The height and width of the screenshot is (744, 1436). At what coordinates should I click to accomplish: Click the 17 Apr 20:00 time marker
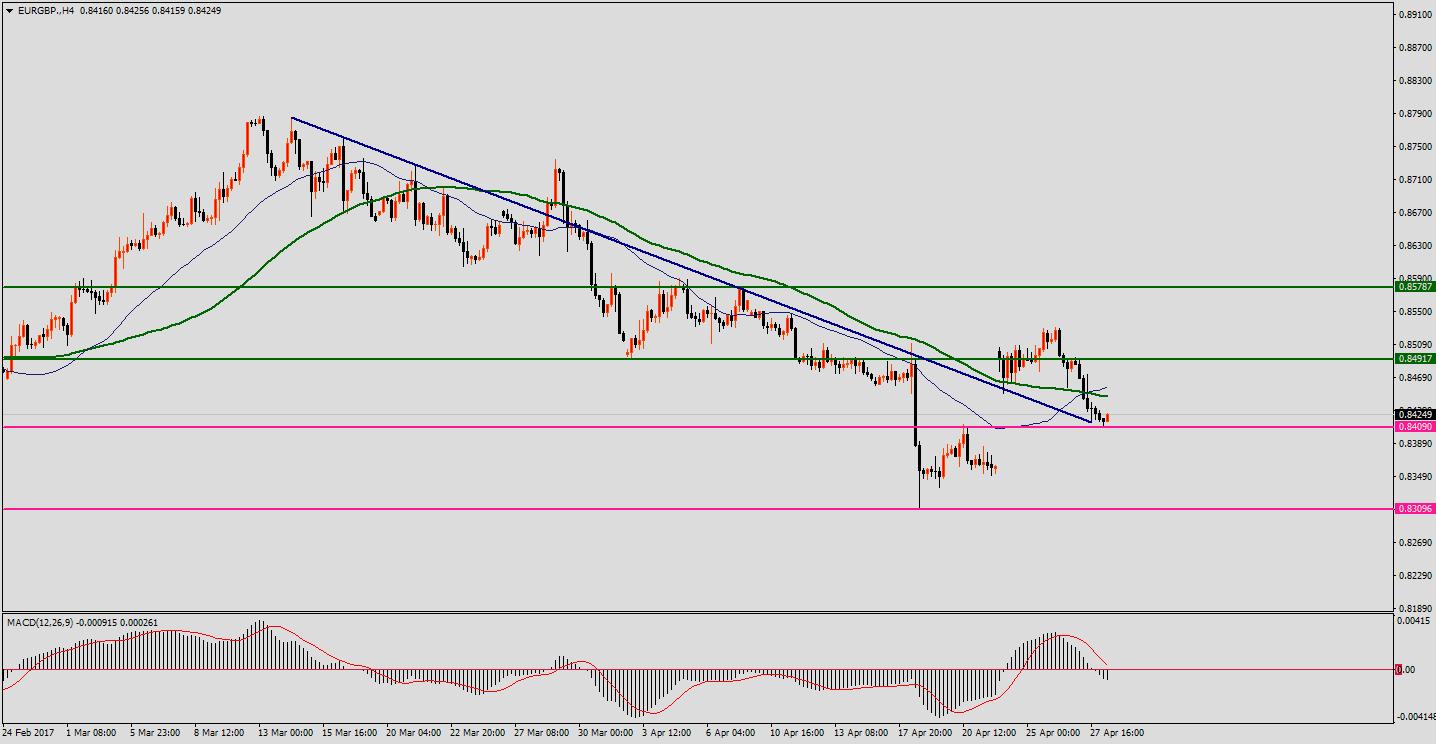924,733
